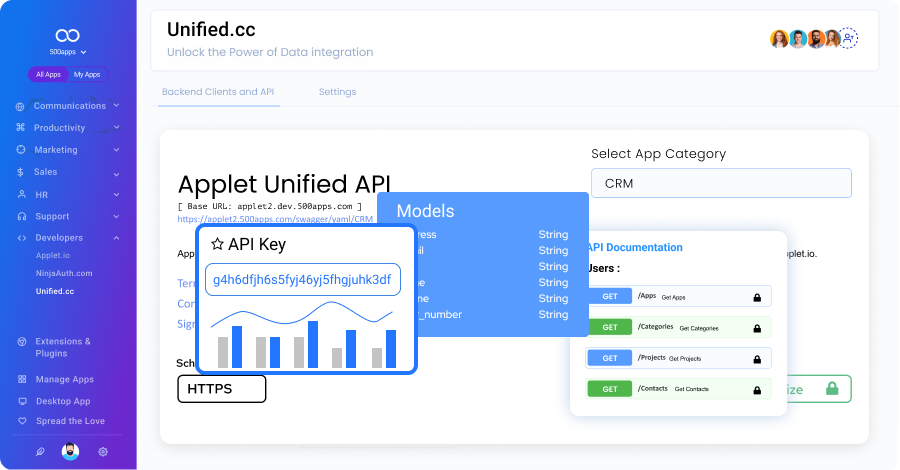Image resolution: width=900 pixels, height=470 pixels.
Task: Click the rocket icon in sidebar footer
Action: click(x=40, y=452)
